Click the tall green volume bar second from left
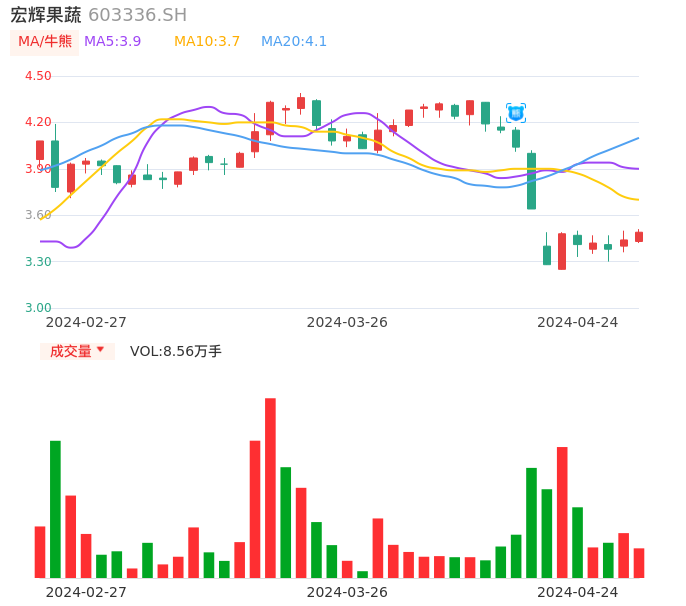 pos(55,508)
